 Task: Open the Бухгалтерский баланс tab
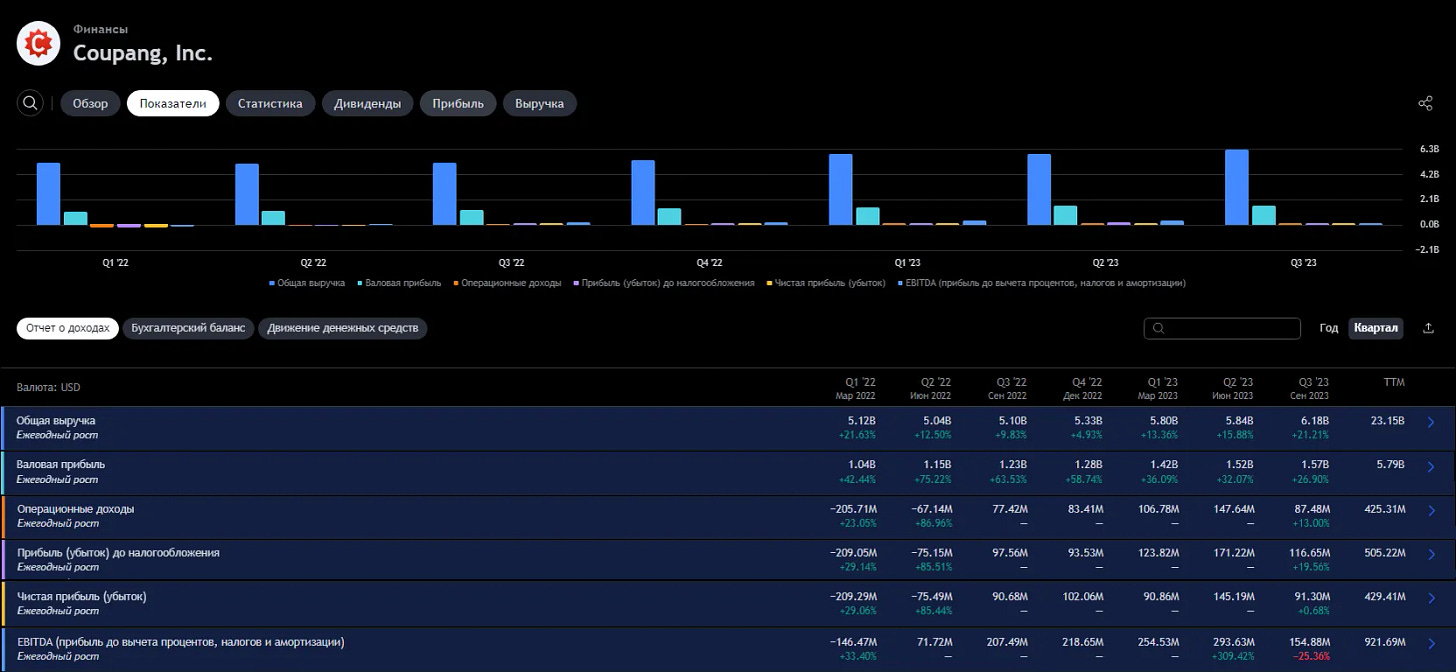[x=188, y=328]
